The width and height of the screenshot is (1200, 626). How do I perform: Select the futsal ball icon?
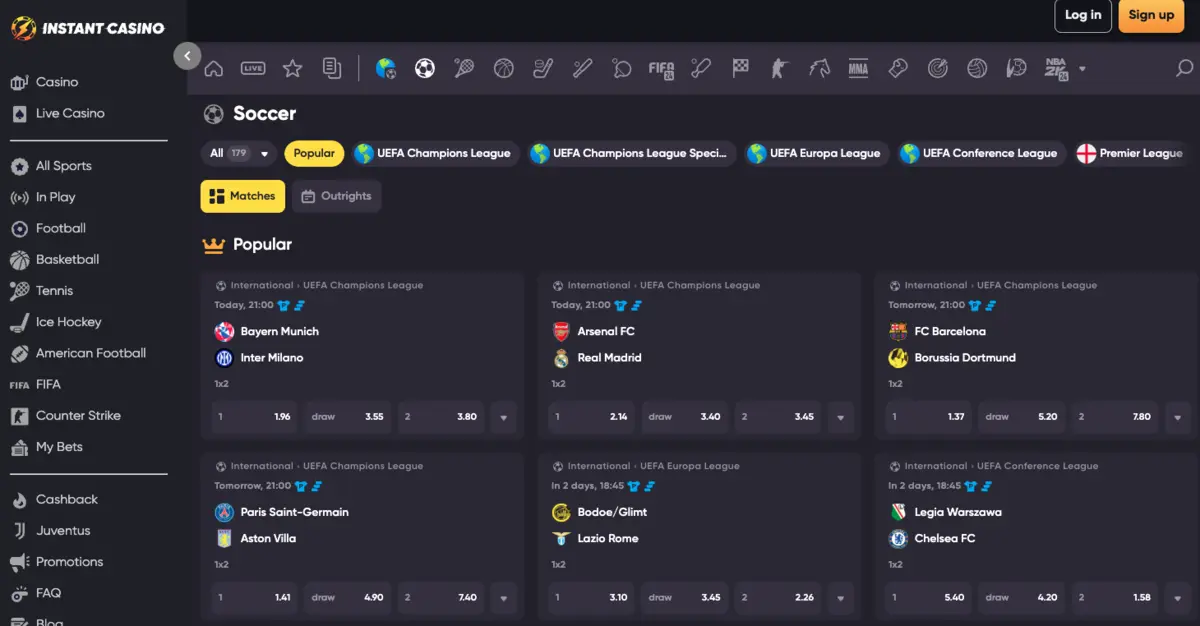[1016, 69]
